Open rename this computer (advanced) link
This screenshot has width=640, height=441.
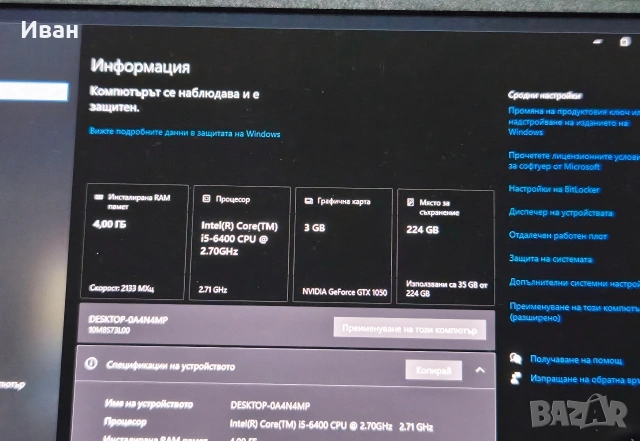(x=574, y=312)
